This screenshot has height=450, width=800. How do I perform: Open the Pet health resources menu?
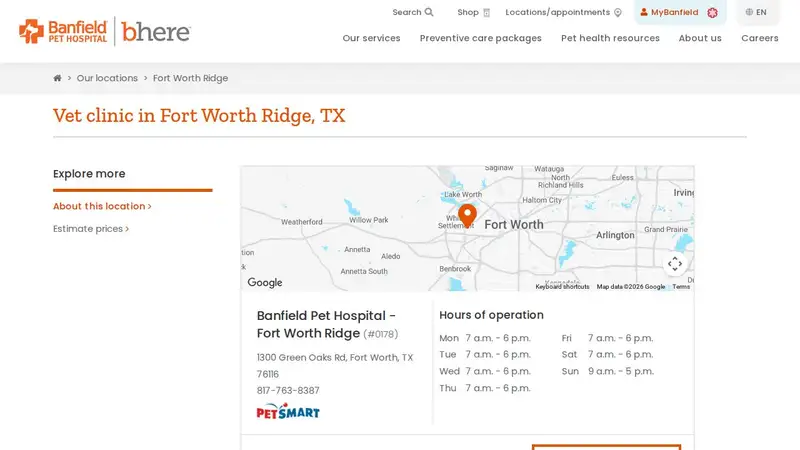(x=610, y=38)
